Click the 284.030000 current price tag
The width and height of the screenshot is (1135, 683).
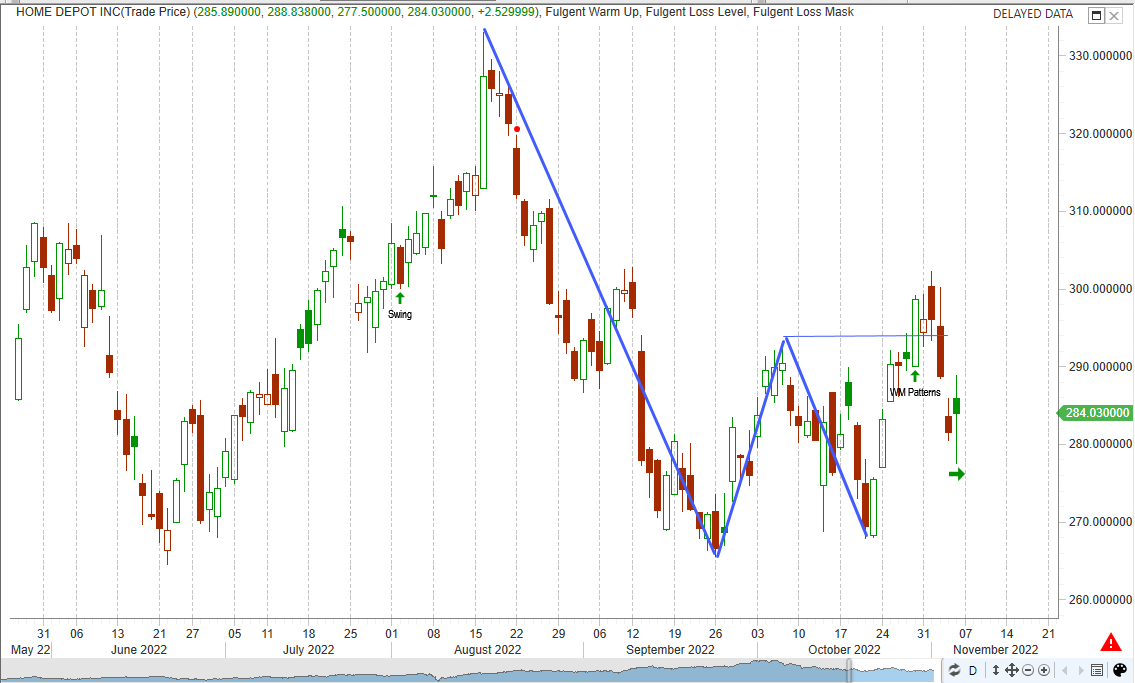point(1096,412)
